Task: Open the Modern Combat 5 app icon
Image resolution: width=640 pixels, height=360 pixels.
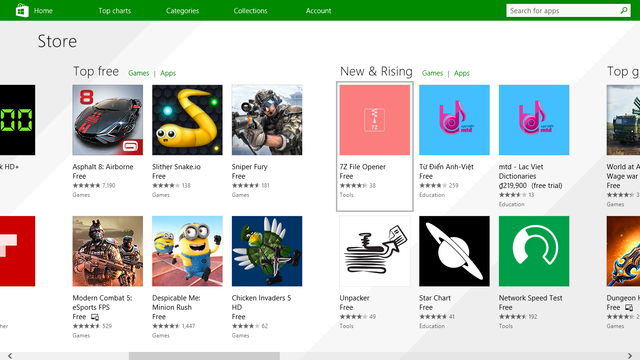Action: pos(108,251)
